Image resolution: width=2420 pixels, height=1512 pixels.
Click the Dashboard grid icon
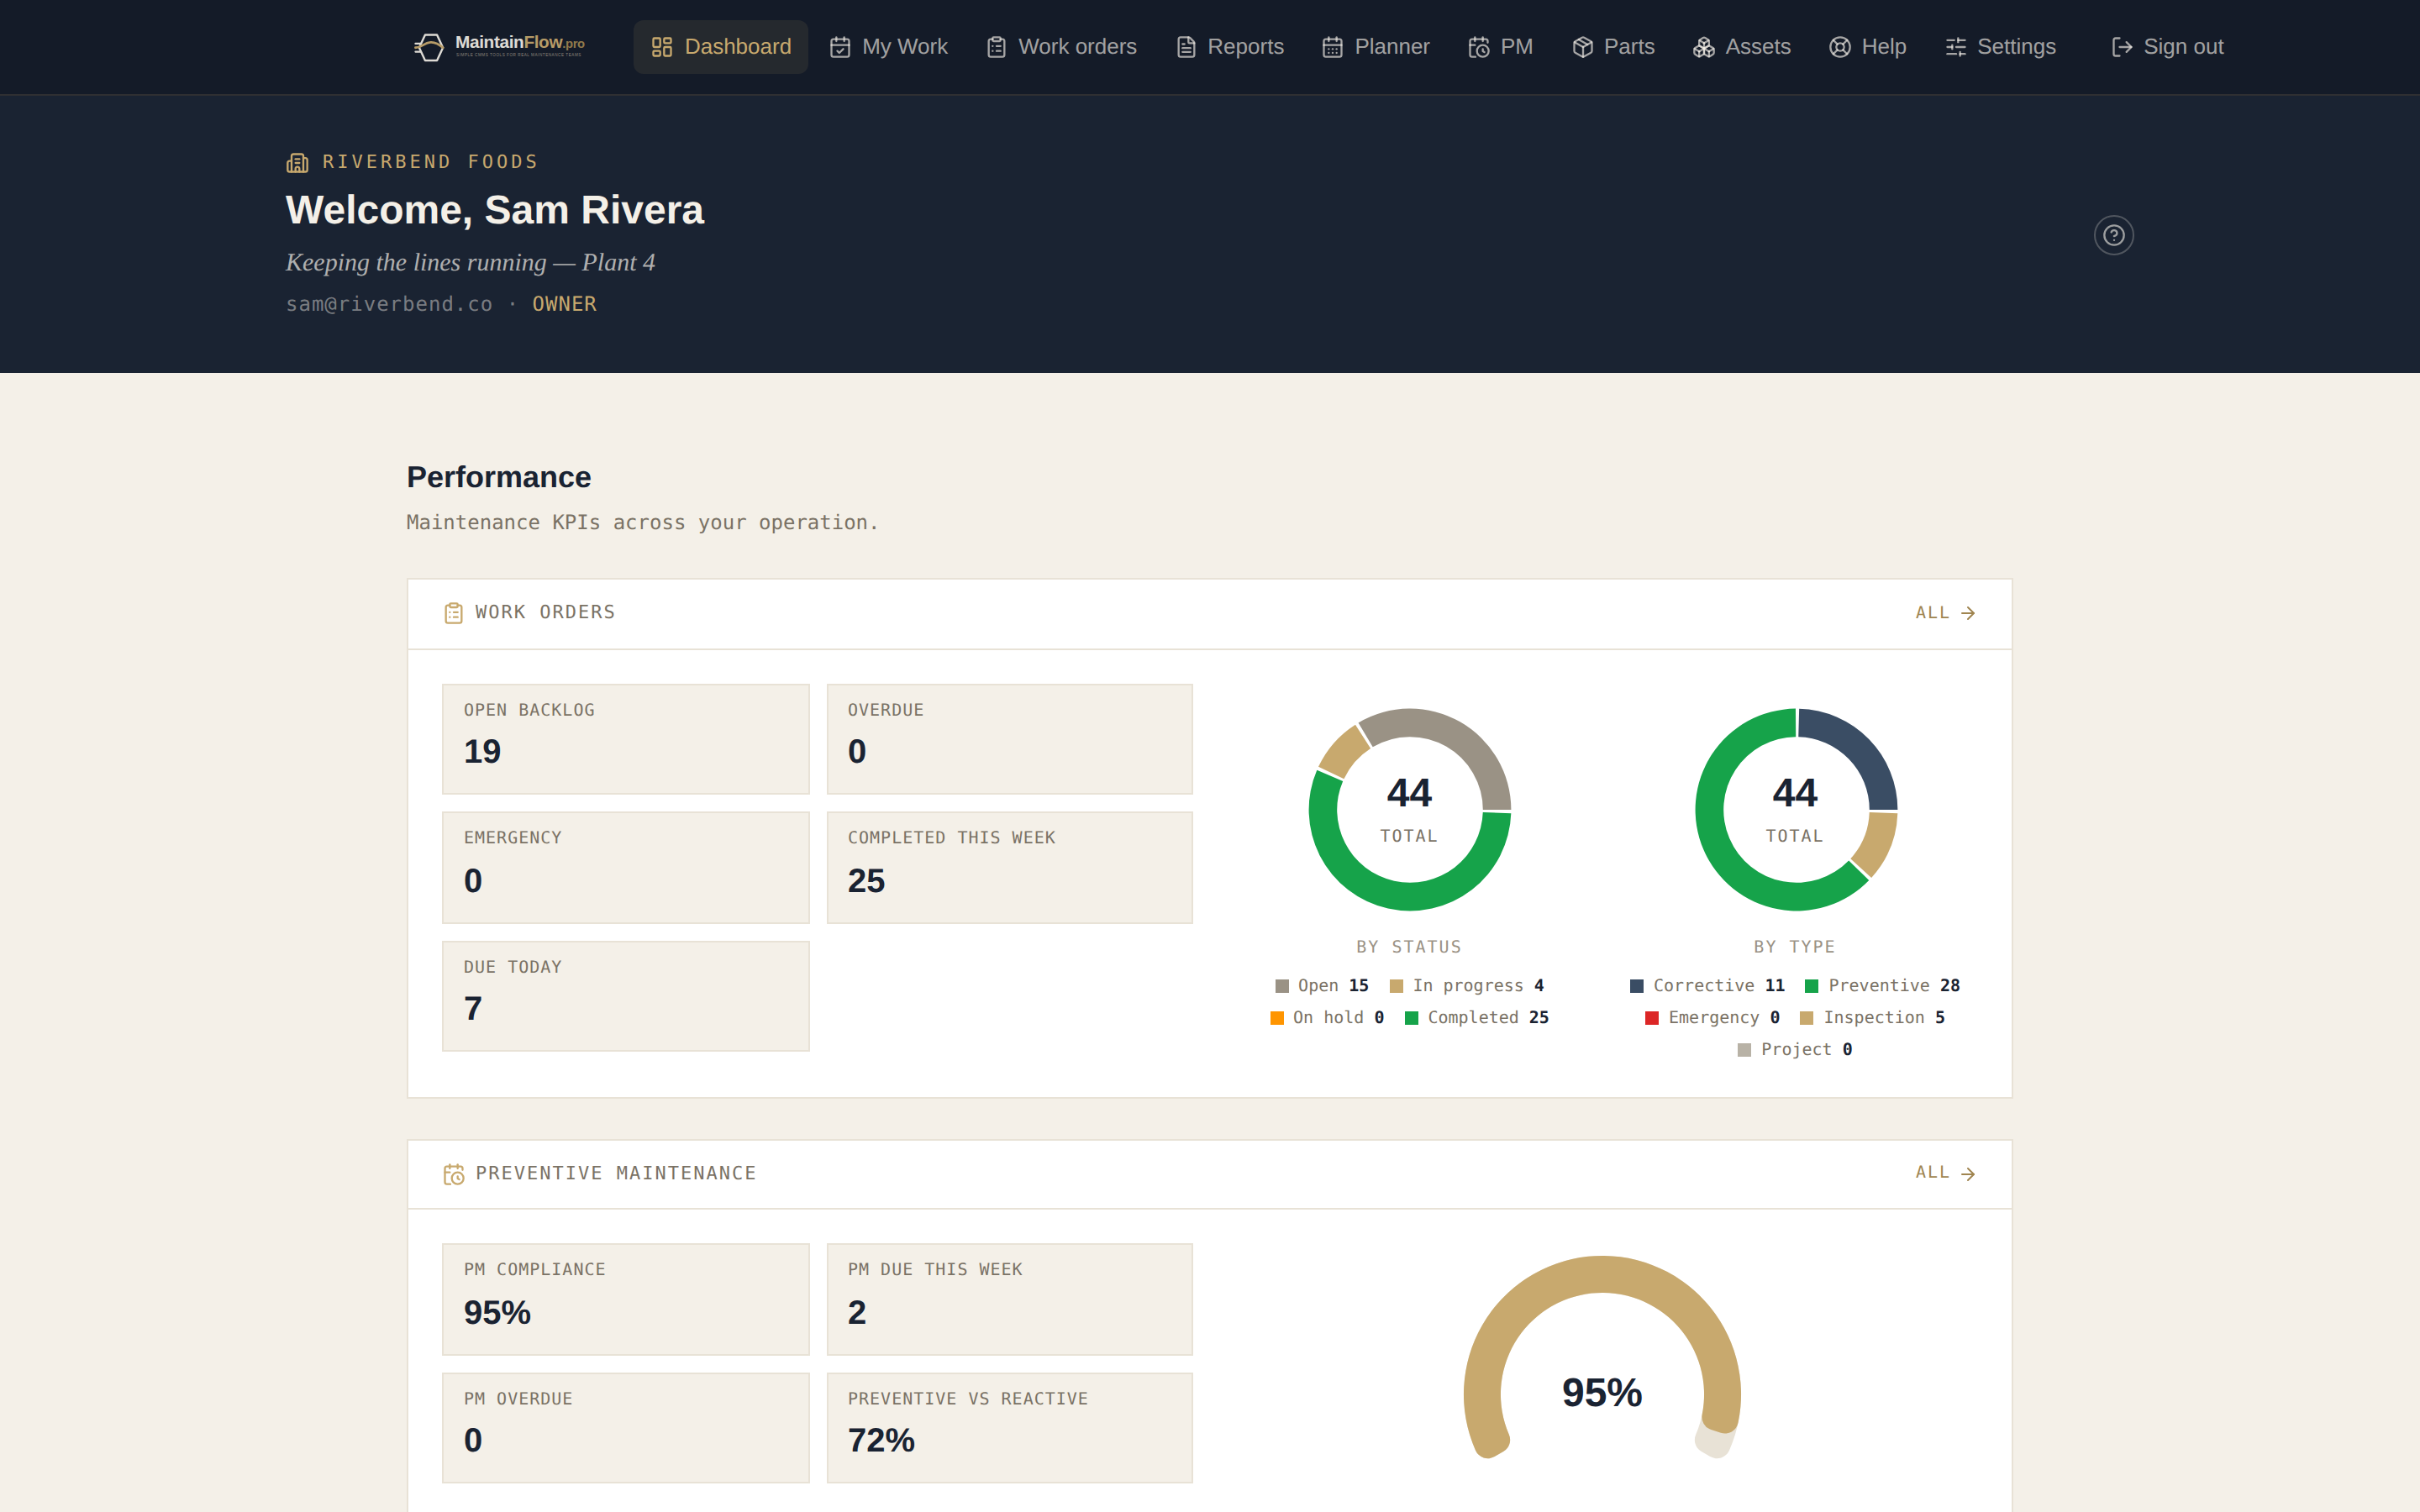[661, 47]
